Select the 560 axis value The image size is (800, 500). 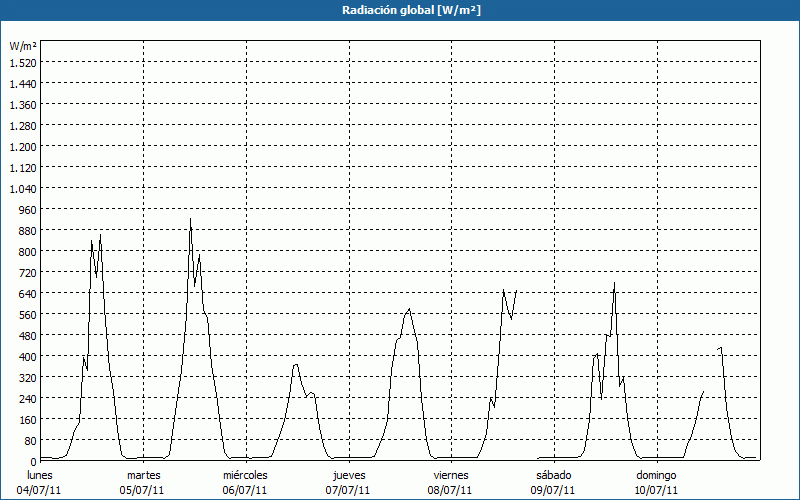[x=28, y=315]
